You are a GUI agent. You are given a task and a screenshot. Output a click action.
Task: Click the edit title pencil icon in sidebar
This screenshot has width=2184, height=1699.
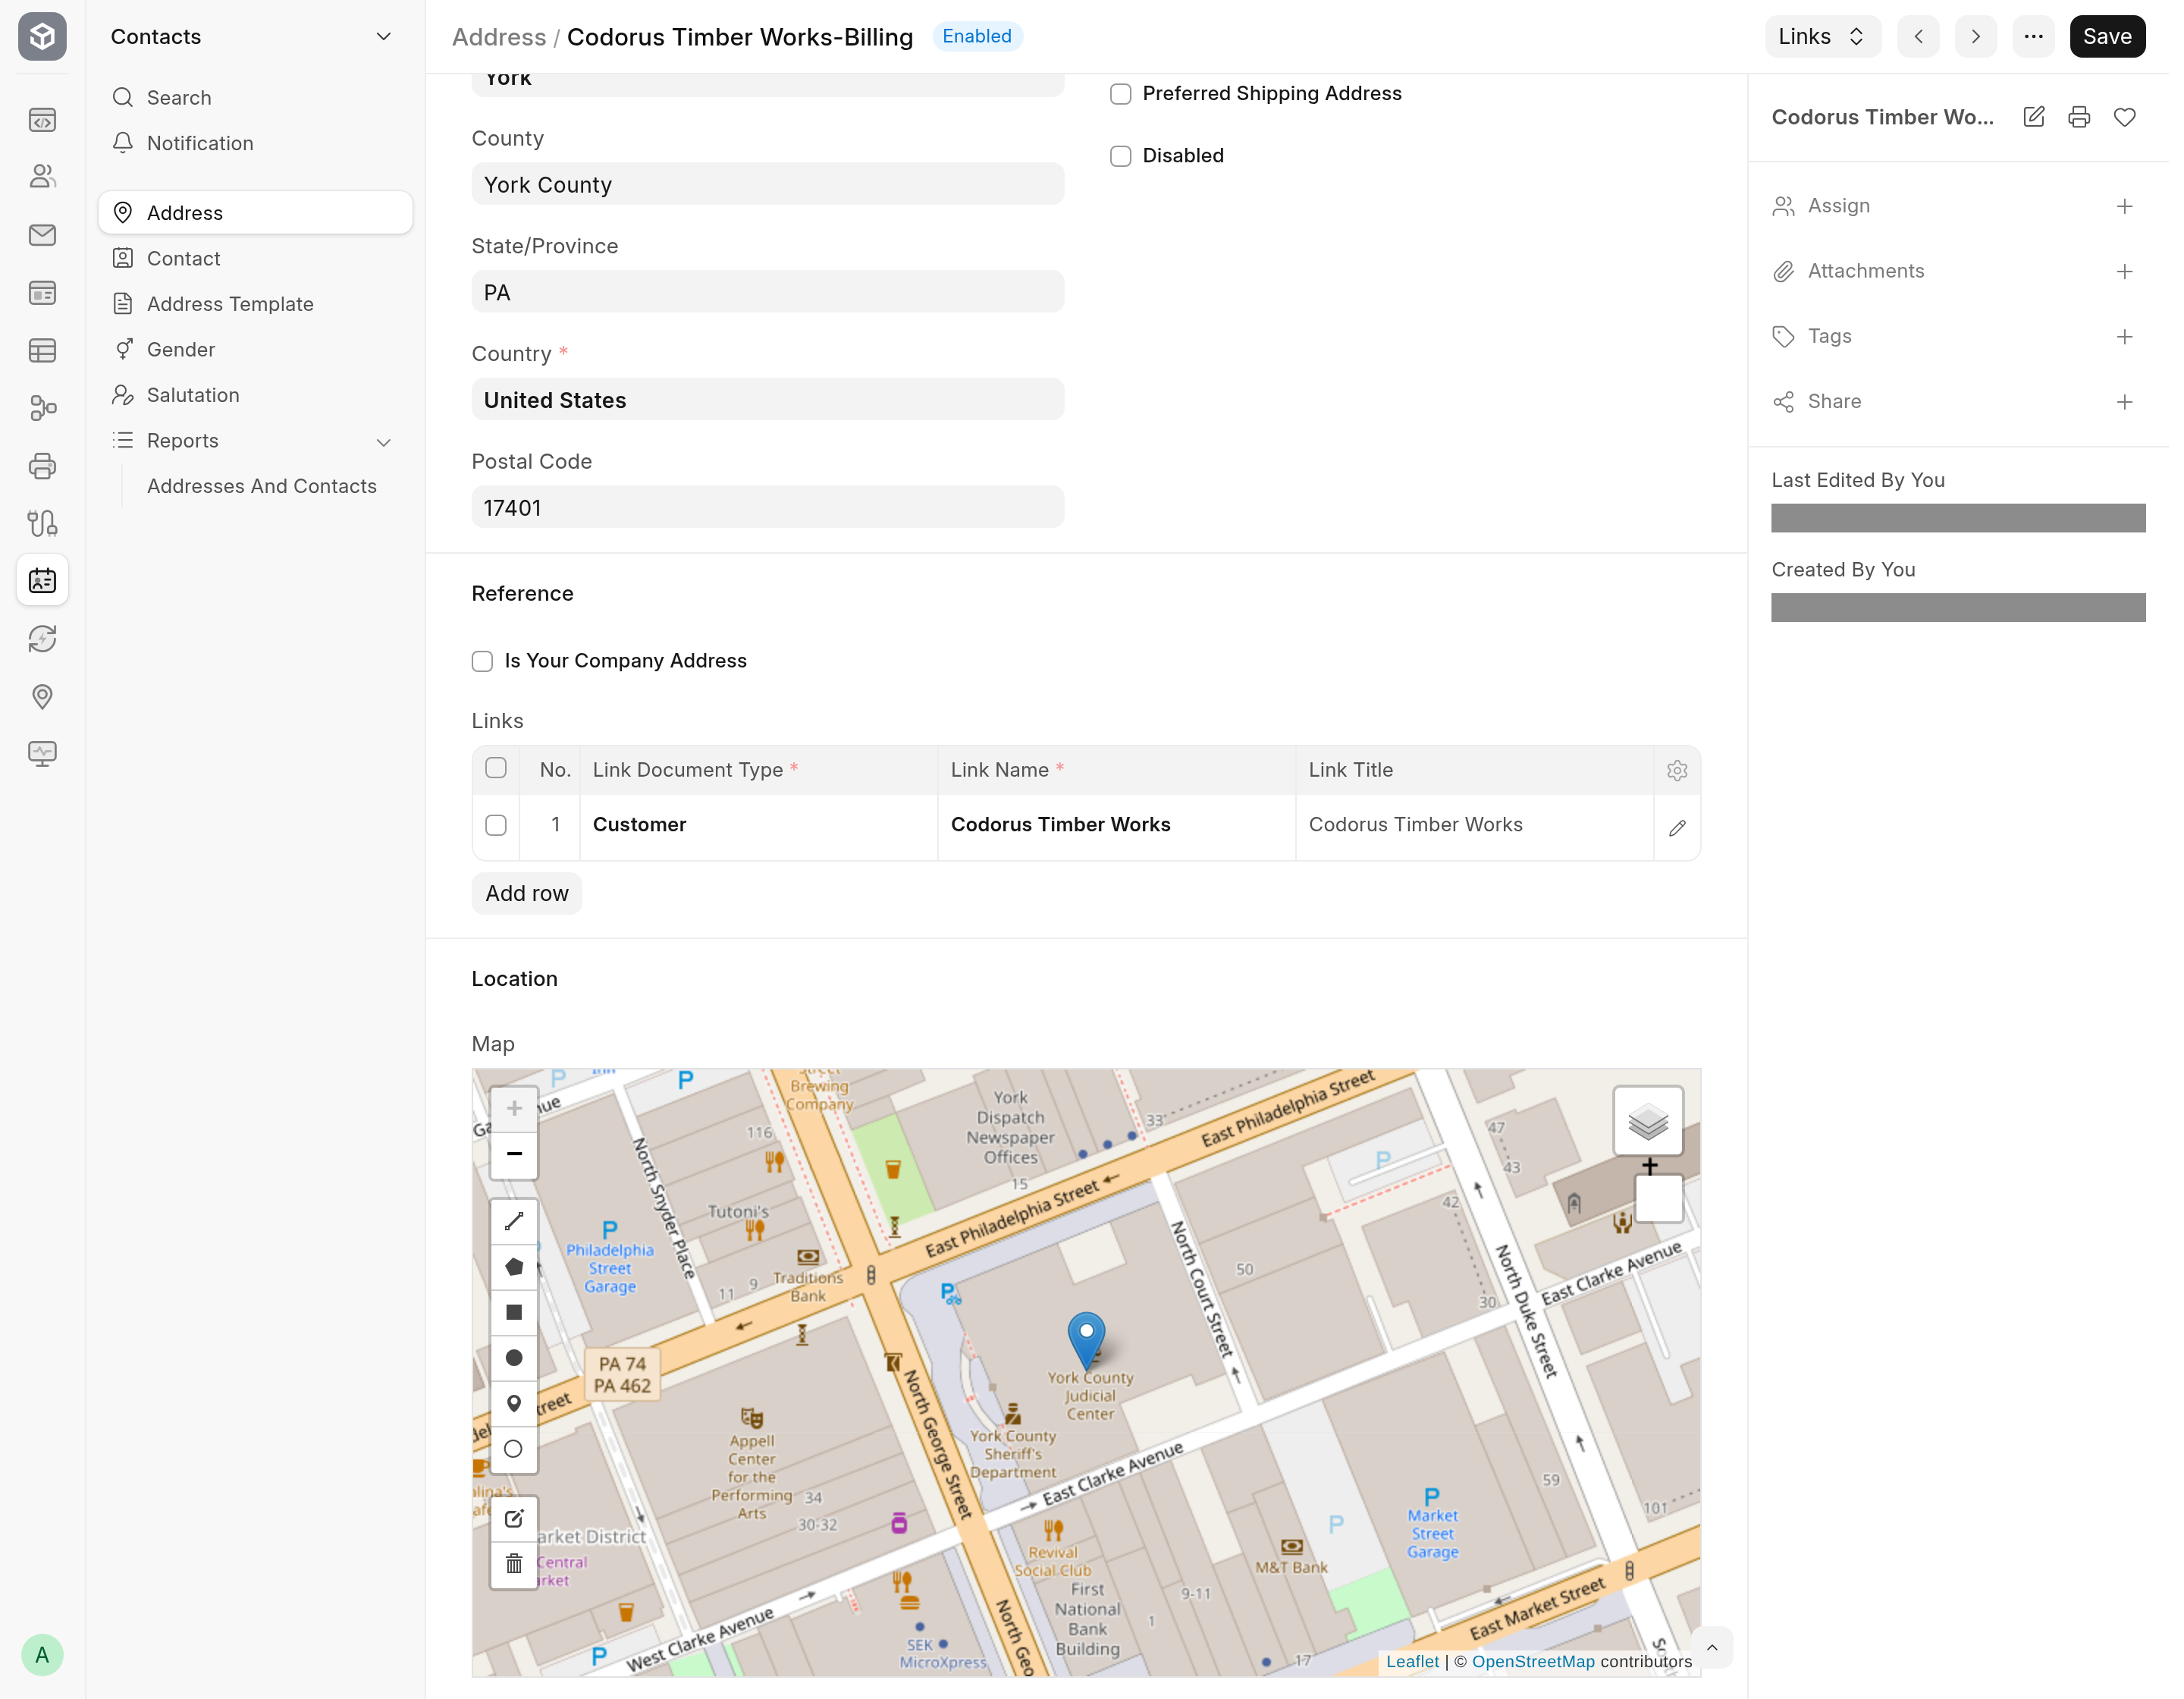click(x=2034, y=117)
